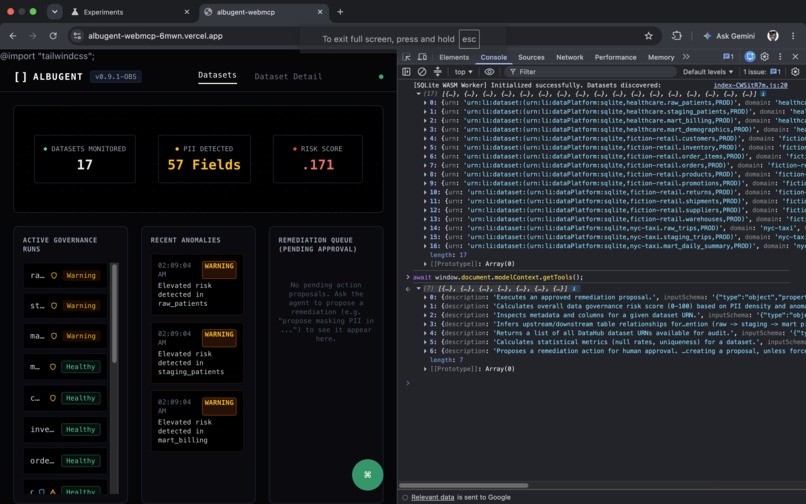Click the Ask Gemini button
The image size is (806, 504).
[730, 36]
